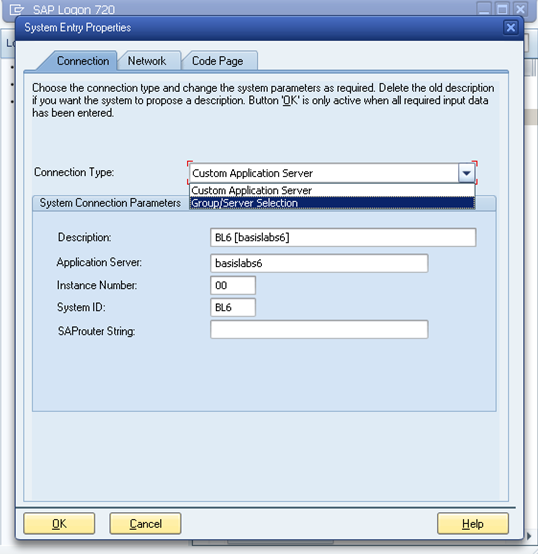The width and height of the screenshot is (538, 554).
Task: Click the System Connection Parameters header
Action: 110,203
